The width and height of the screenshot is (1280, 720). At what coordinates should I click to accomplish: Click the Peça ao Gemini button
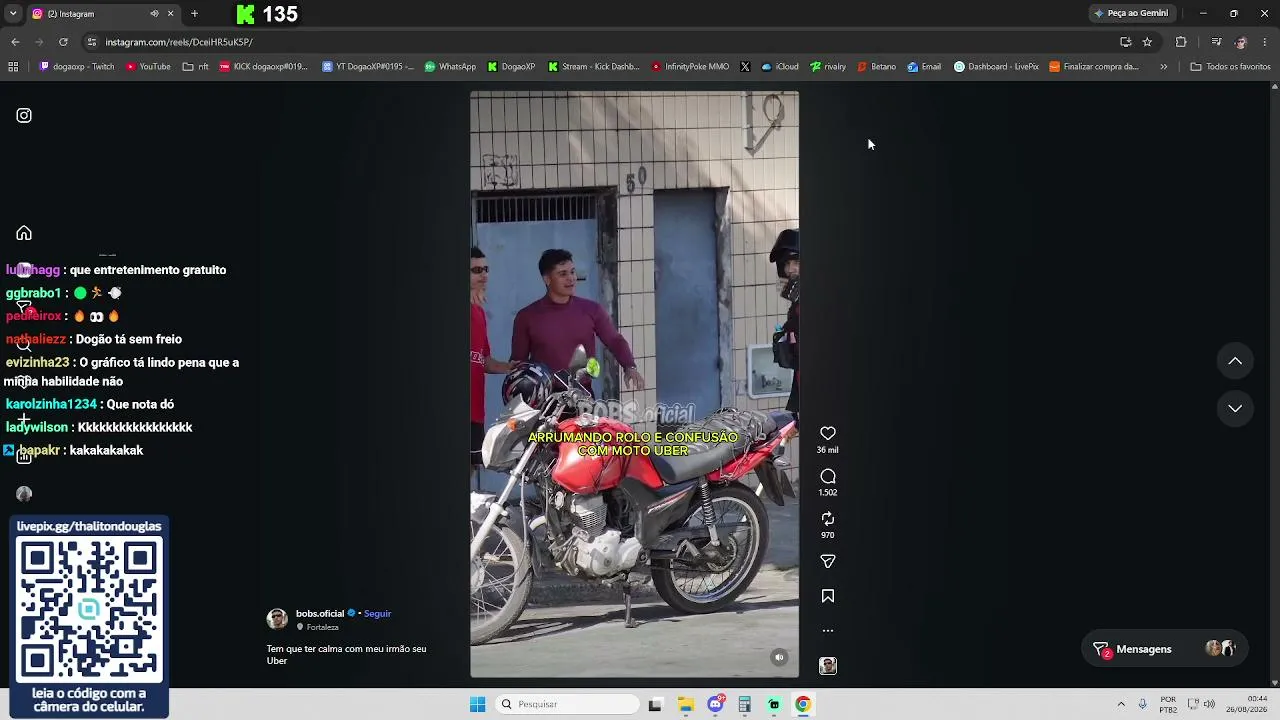tap(1131, 14)
